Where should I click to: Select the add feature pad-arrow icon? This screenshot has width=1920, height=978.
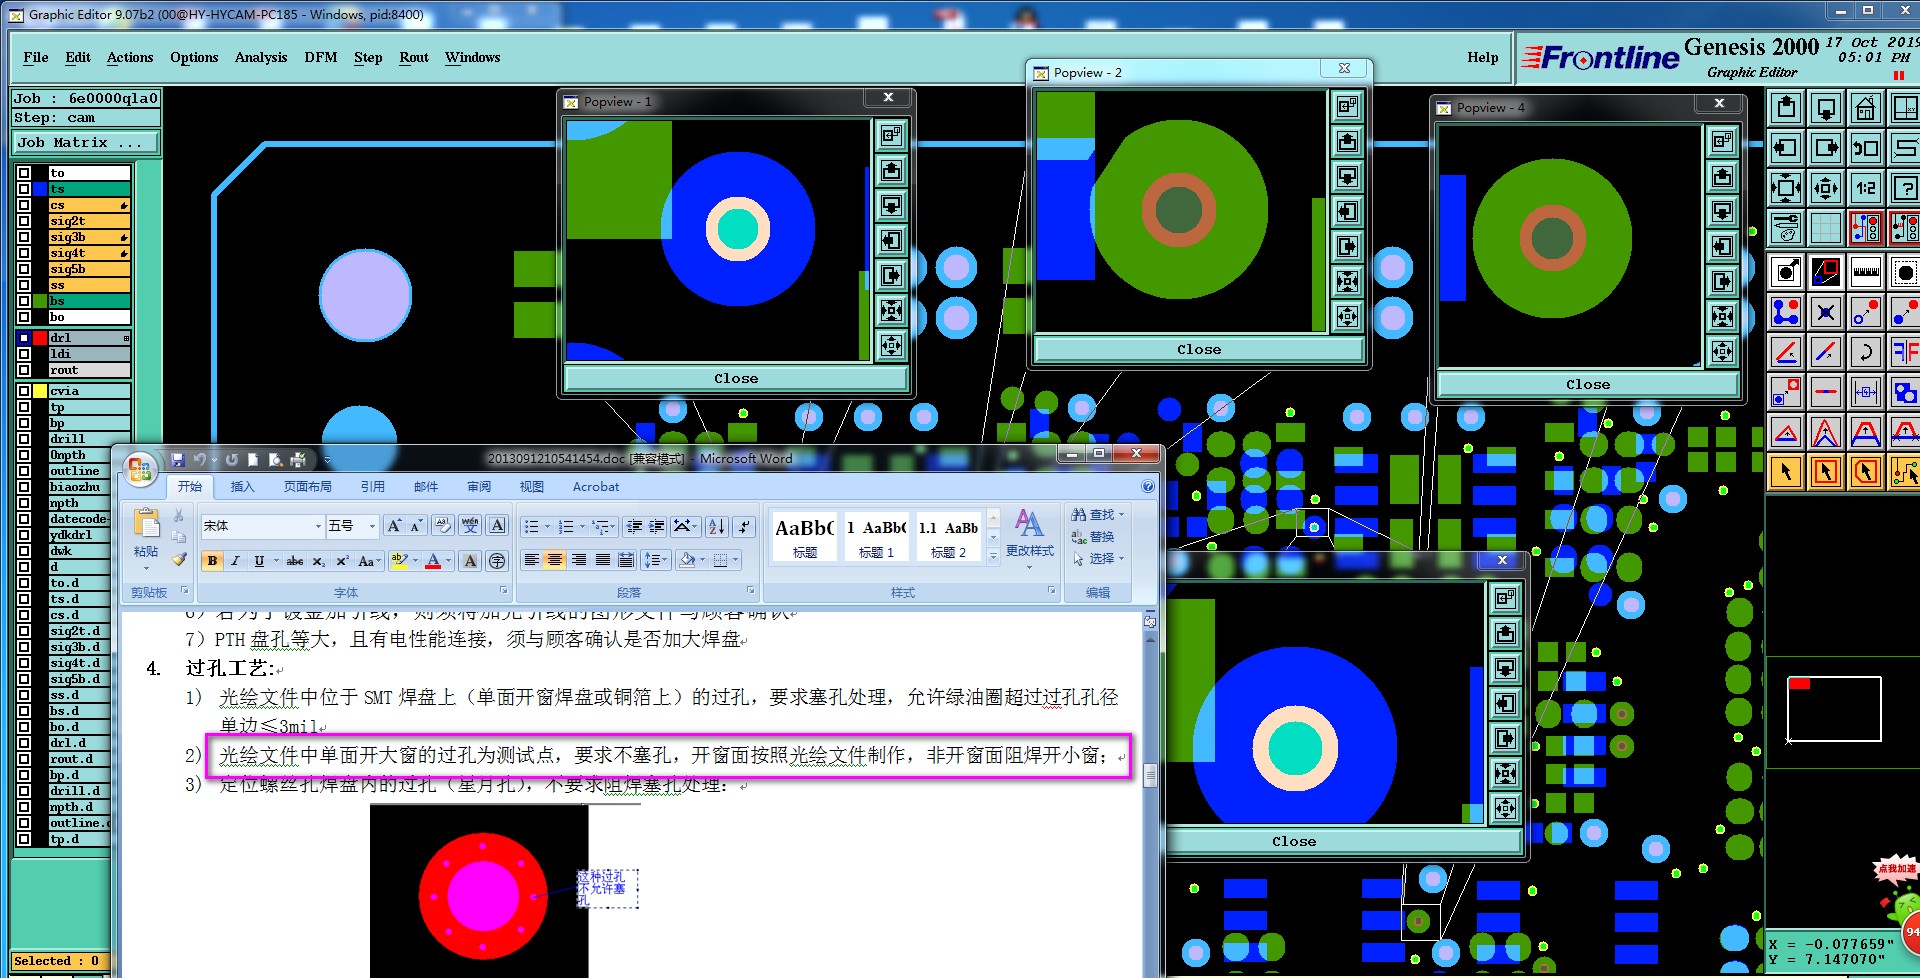click(1786, 272)
